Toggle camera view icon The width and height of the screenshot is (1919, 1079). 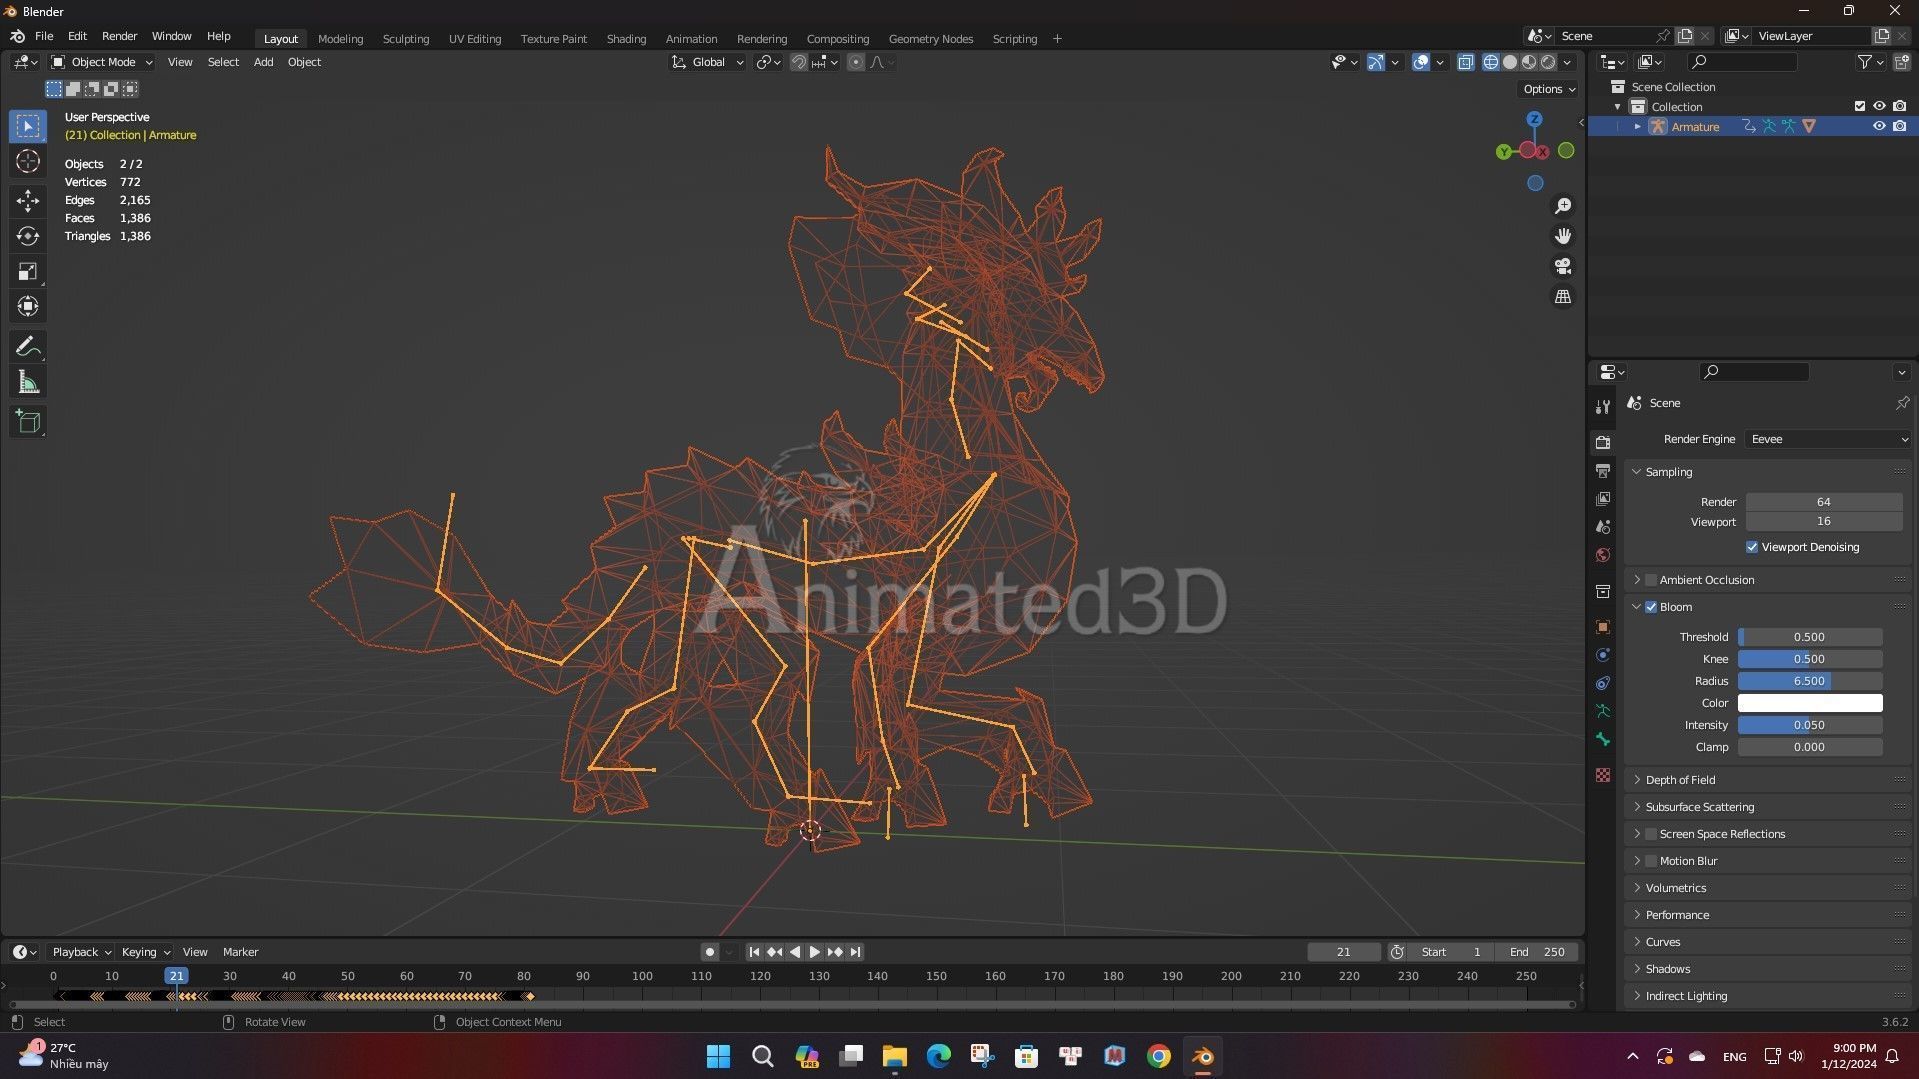point(1563,266)
